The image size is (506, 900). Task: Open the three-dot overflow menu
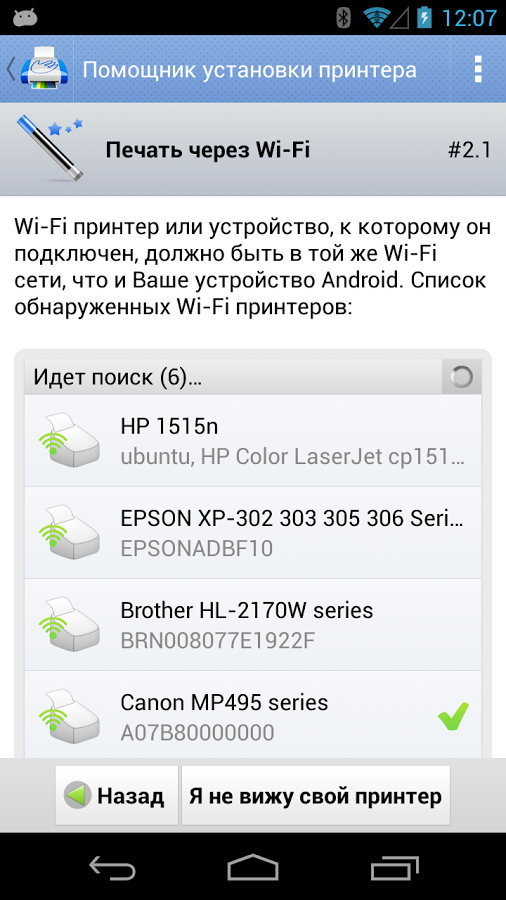(477, 69)
